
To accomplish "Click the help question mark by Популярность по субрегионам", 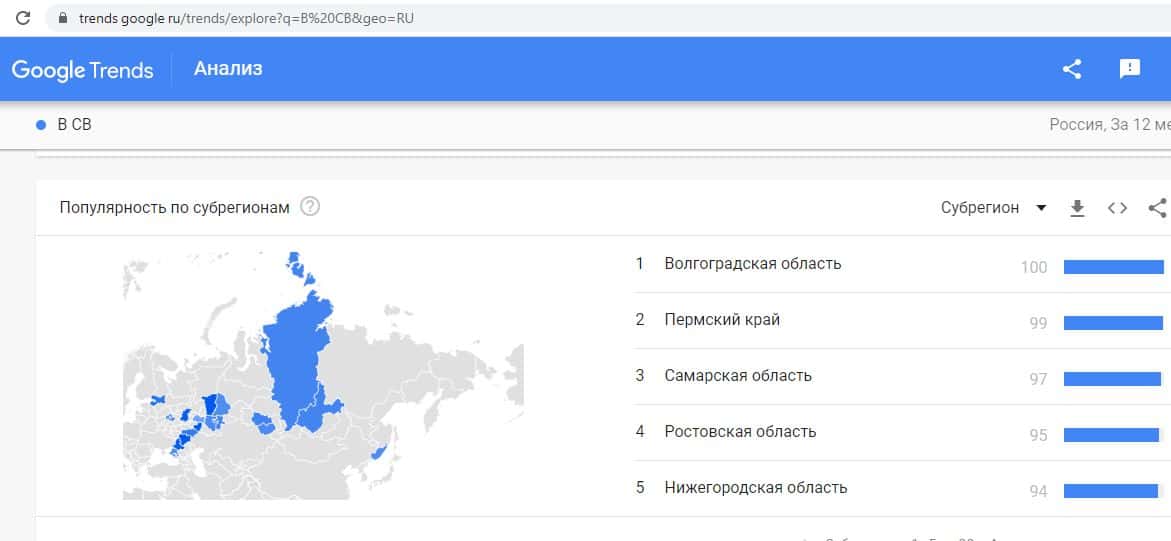I will [x=310, y=207].
